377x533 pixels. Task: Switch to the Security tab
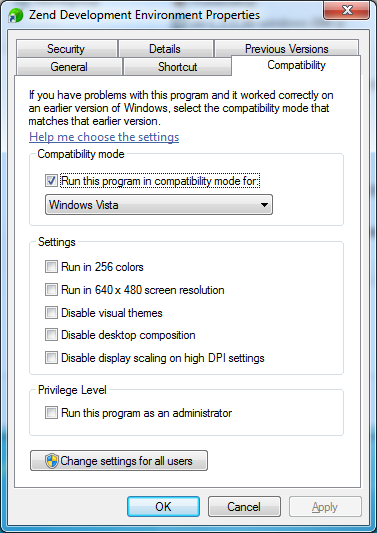66,49
